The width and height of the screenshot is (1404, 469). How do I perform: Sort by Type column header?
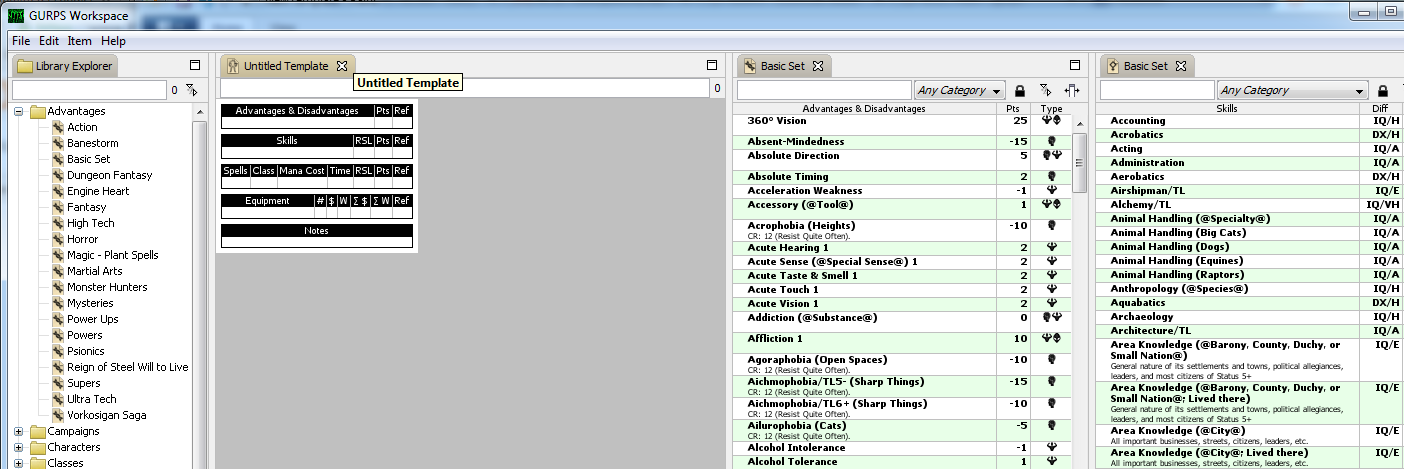1051,108
